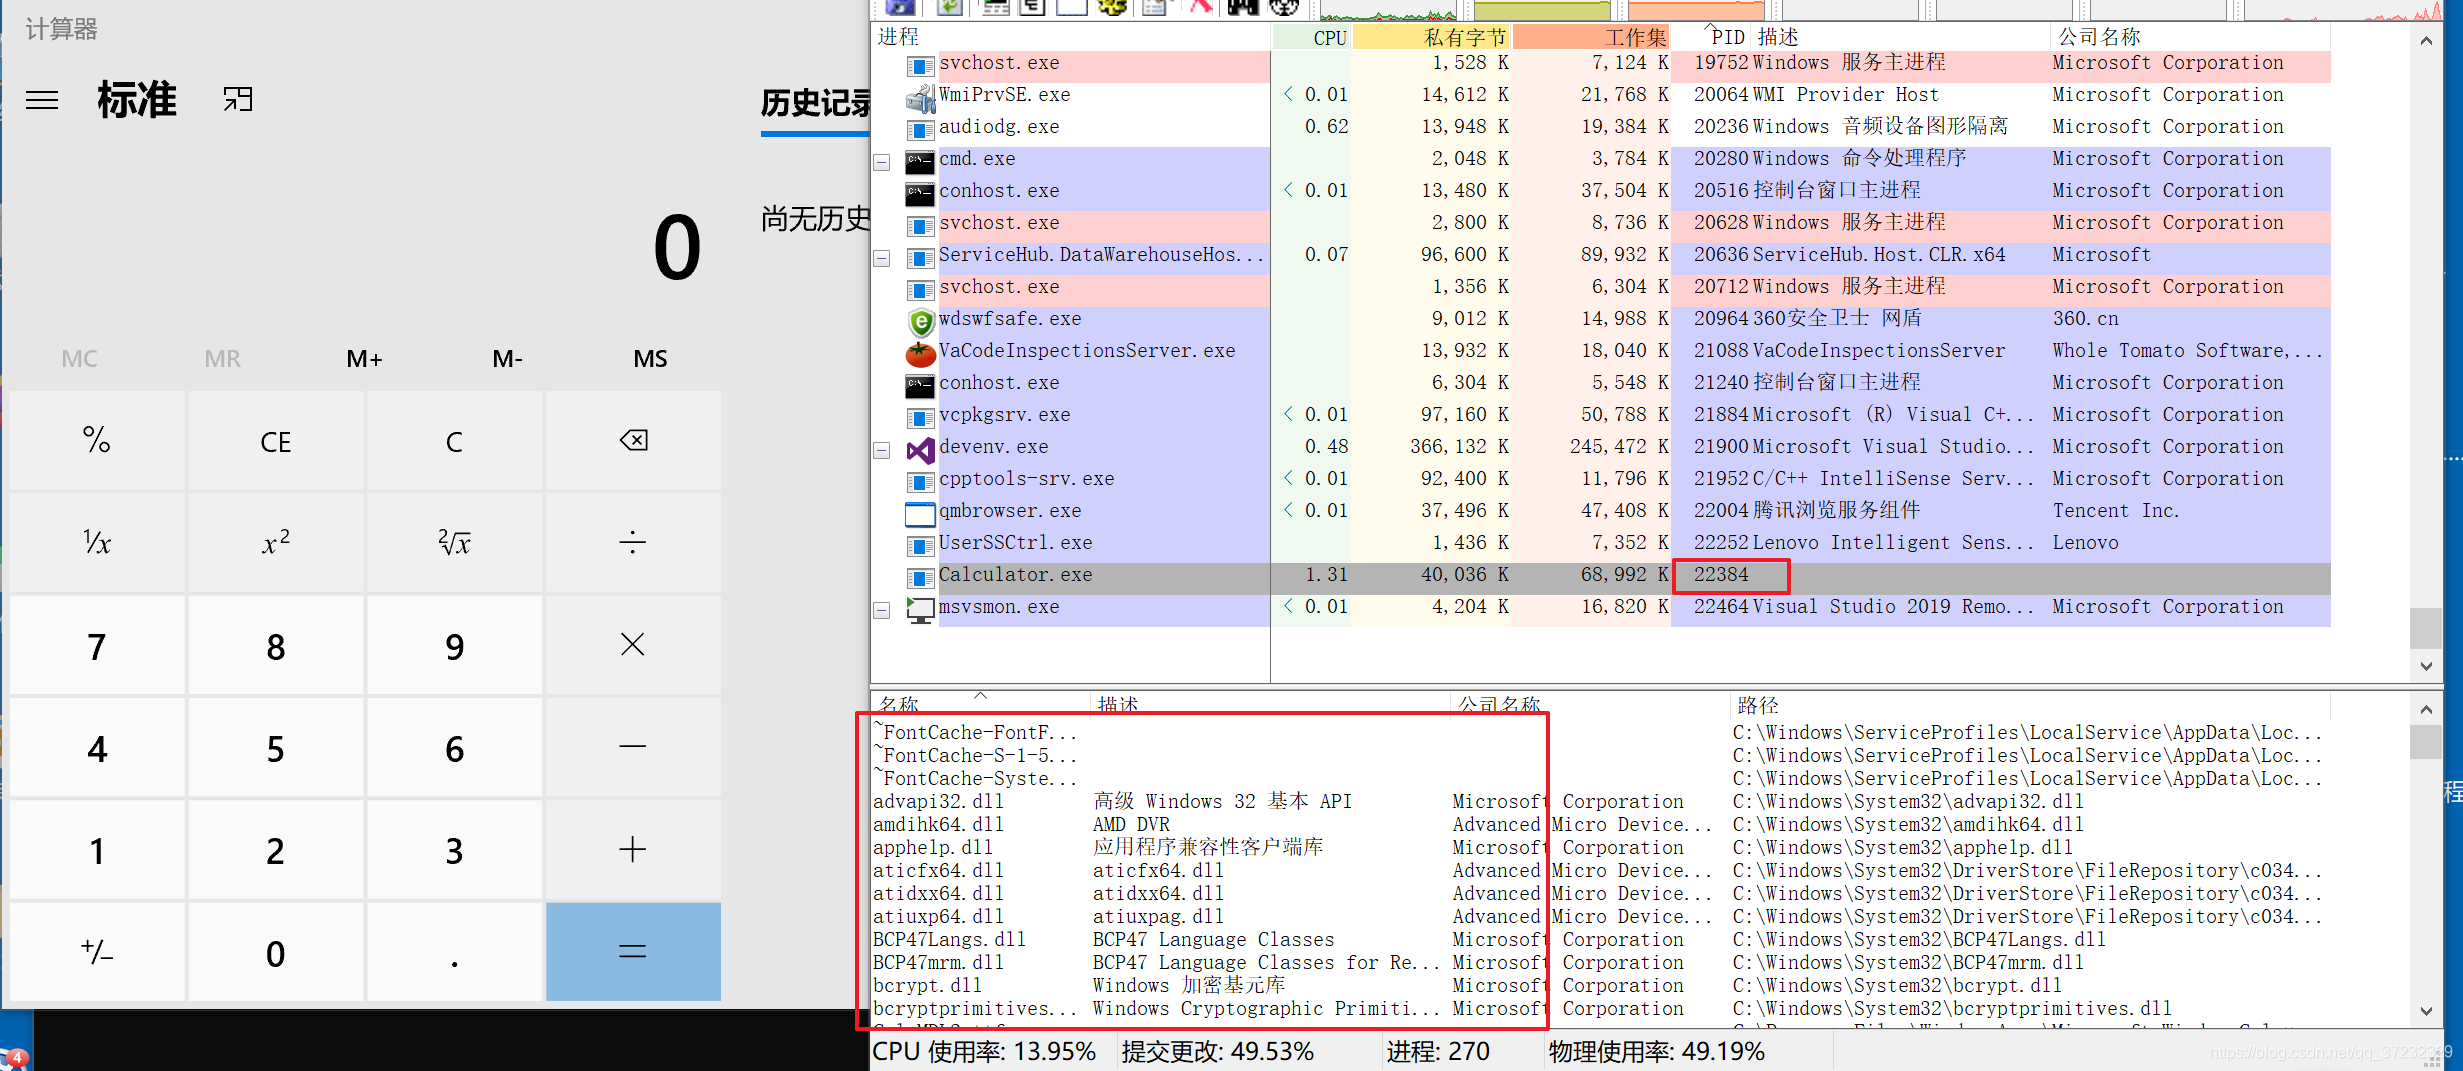Image resolution: width=2463 pixels, height=1071 pixels.
Task: Click the red X kill process toolbar icon
Action: click(1201, 7)
